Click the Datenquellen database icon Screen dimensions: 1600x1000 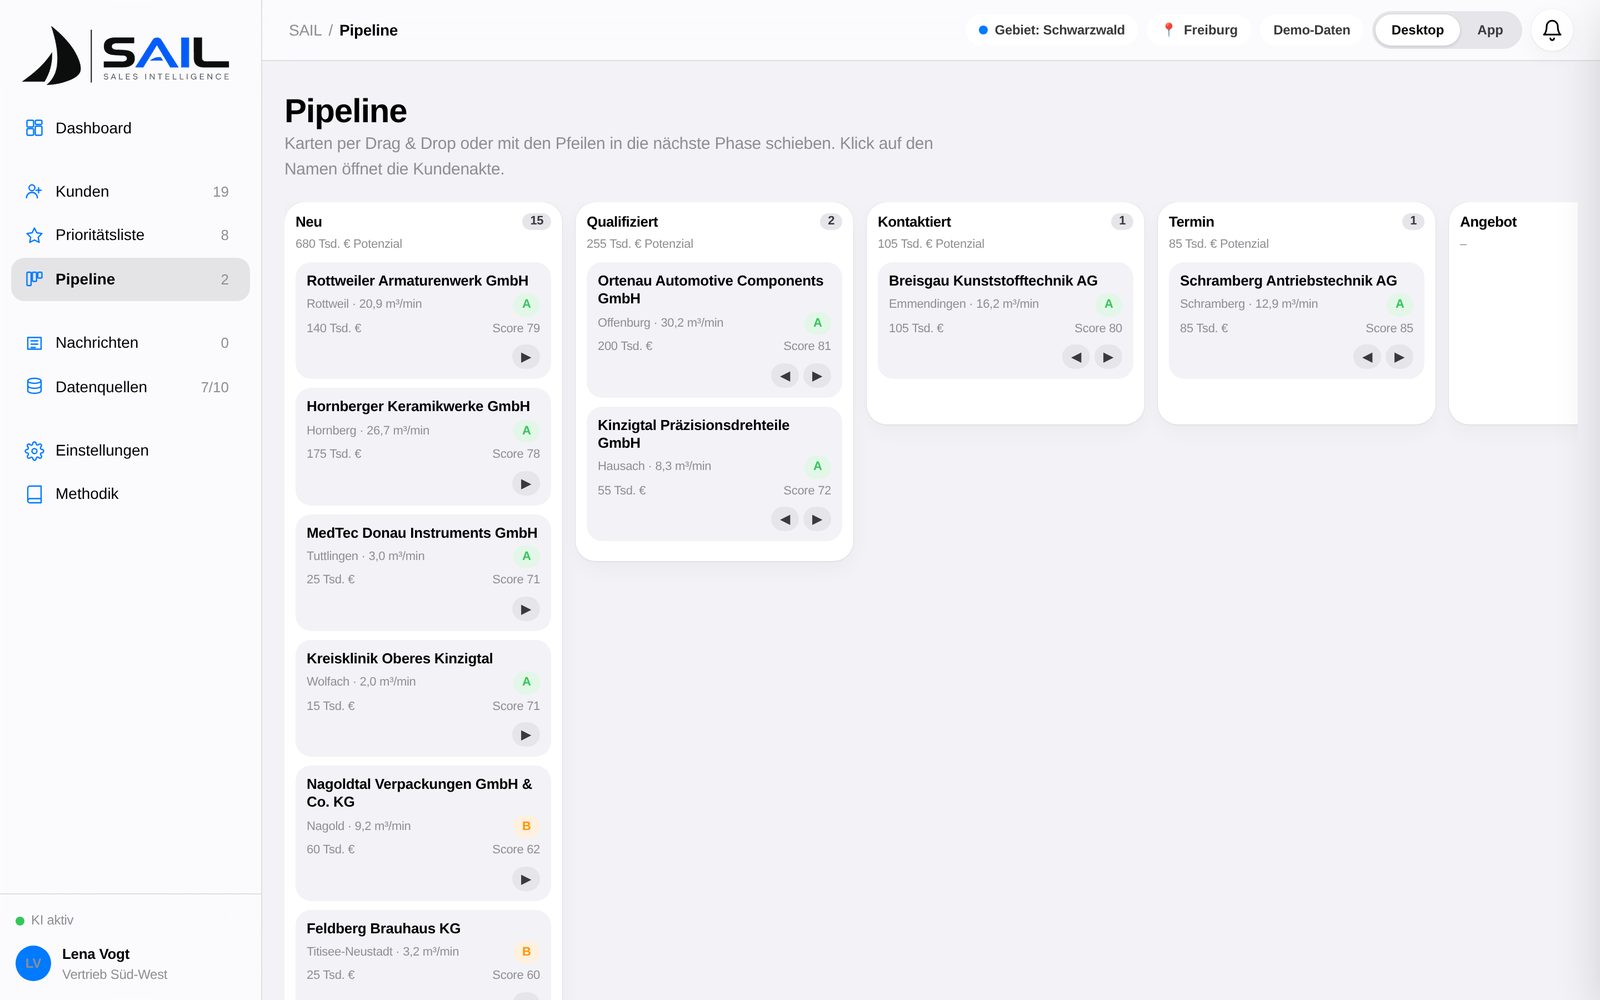[34, 387]
